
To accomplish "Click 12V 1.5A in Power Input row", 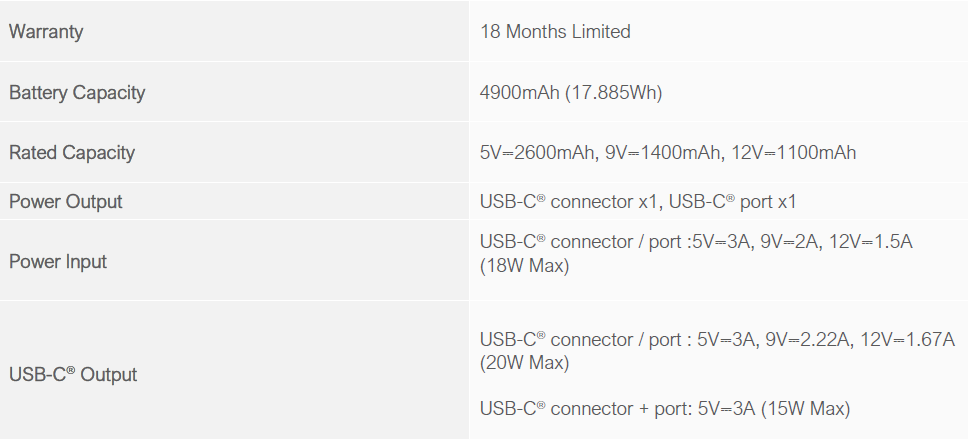I will 870,241.
